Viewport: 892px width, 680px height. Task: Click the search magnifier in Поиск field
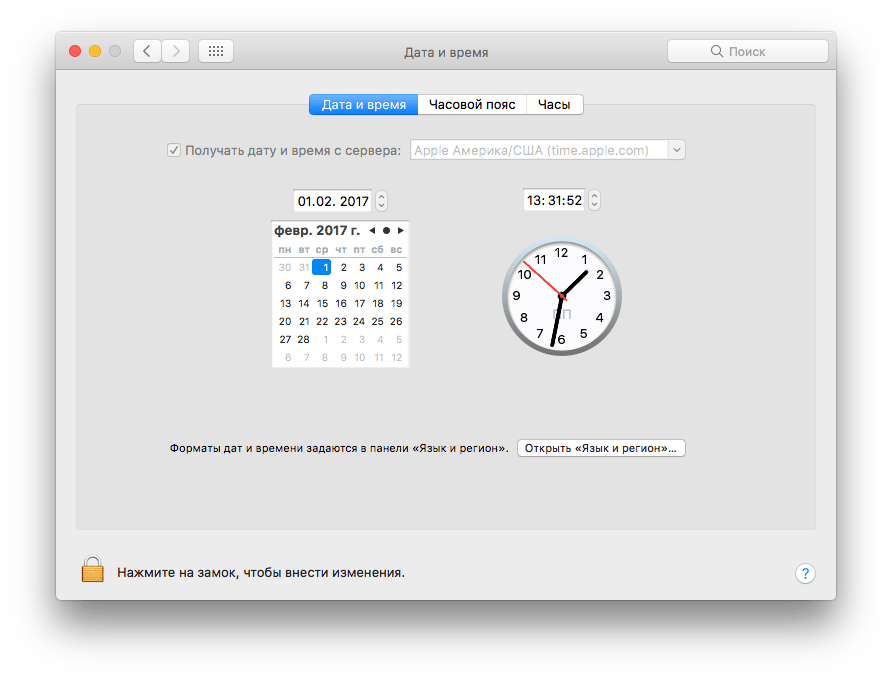coord(716,51)
